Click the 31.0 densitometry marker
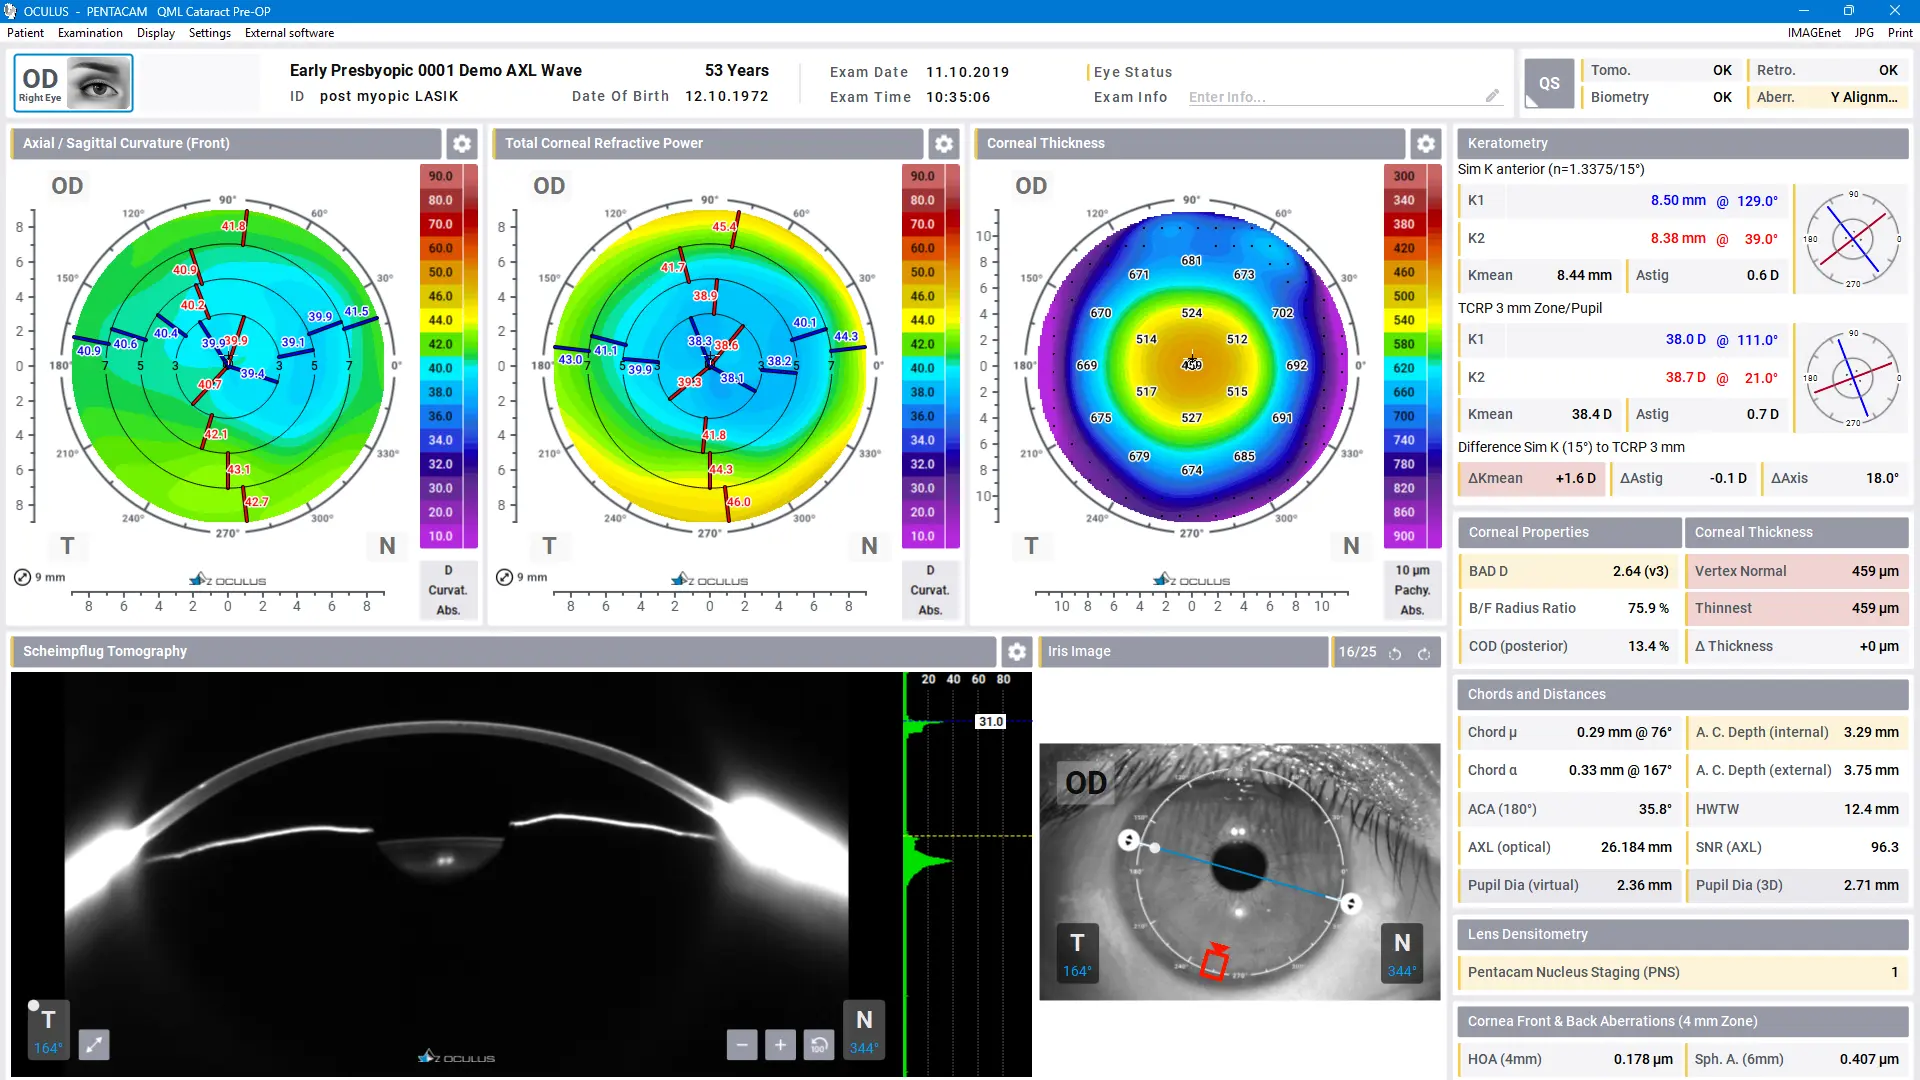Viewport: 1920px width, 1080px height. 990,721
